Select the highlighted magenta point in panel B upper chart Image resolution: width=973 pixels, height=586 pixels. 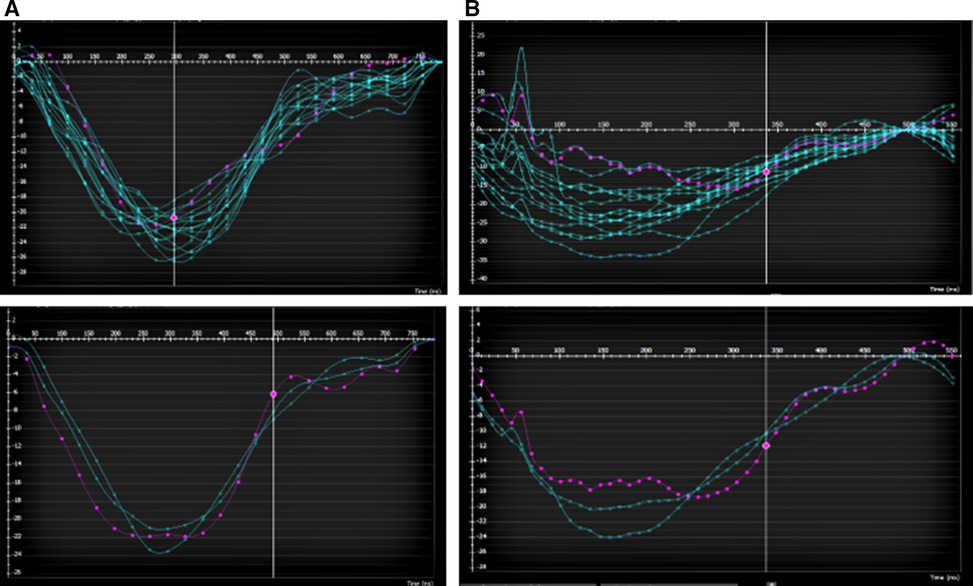tap(766, 172)
